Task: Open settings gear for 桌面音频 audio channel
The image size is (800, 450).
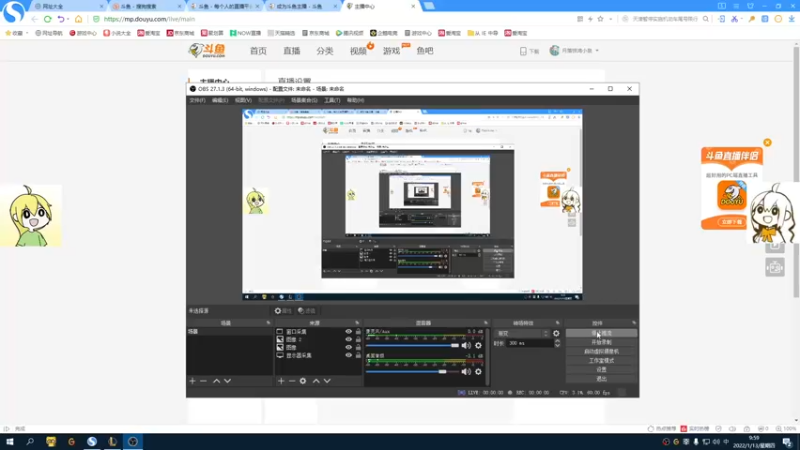Action: [x=478, y=371]
